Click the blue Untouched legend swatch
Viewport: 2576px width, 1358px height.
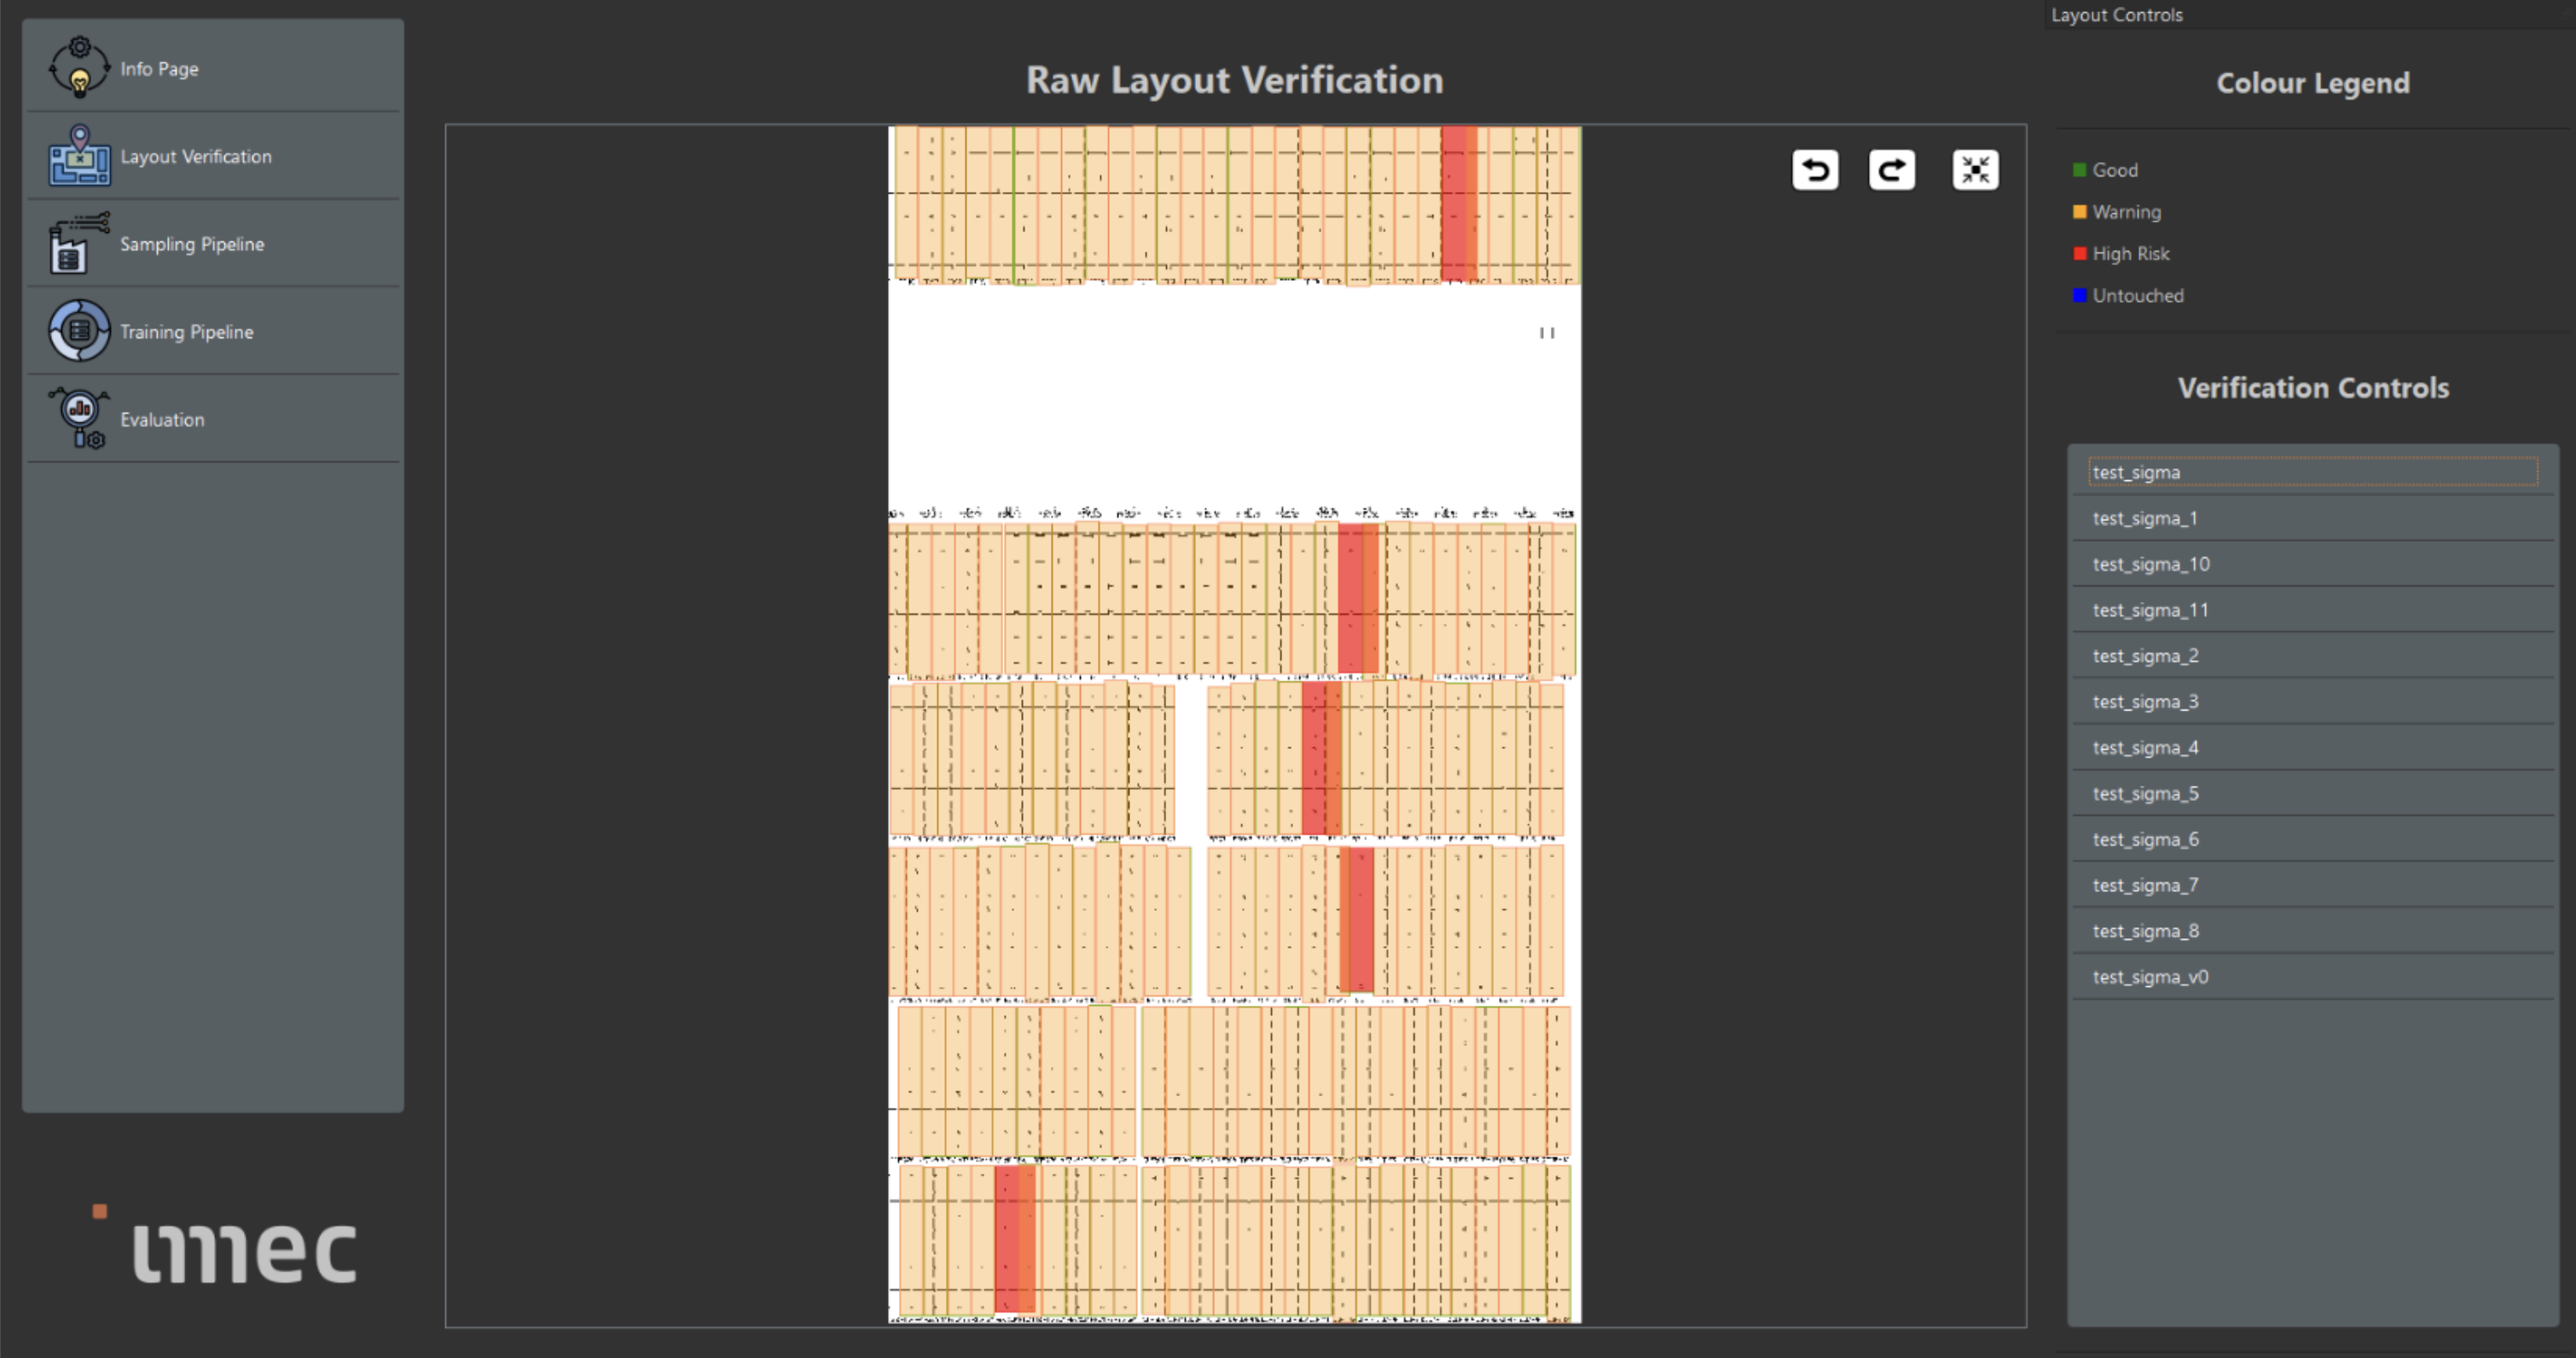pos(2080,296)
